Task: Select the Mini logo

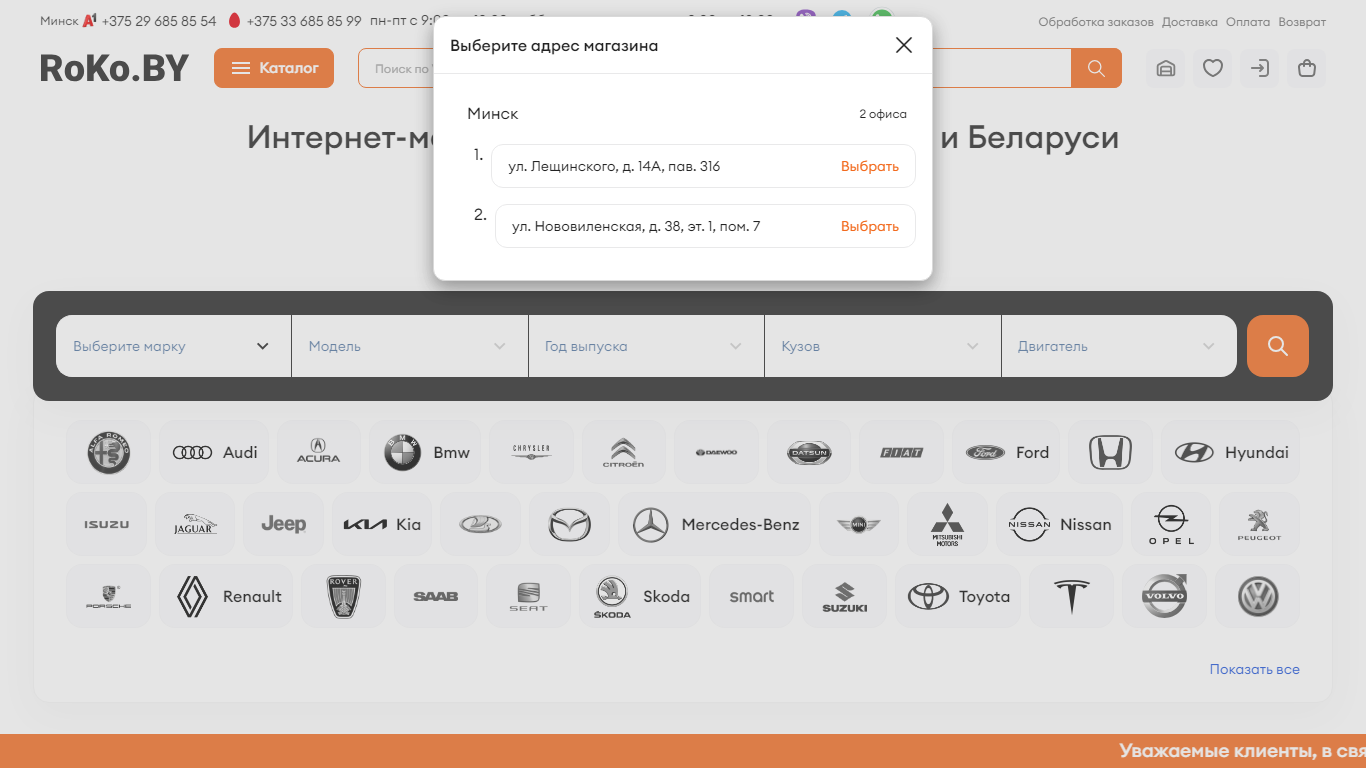Action: [x=859, y=524]
